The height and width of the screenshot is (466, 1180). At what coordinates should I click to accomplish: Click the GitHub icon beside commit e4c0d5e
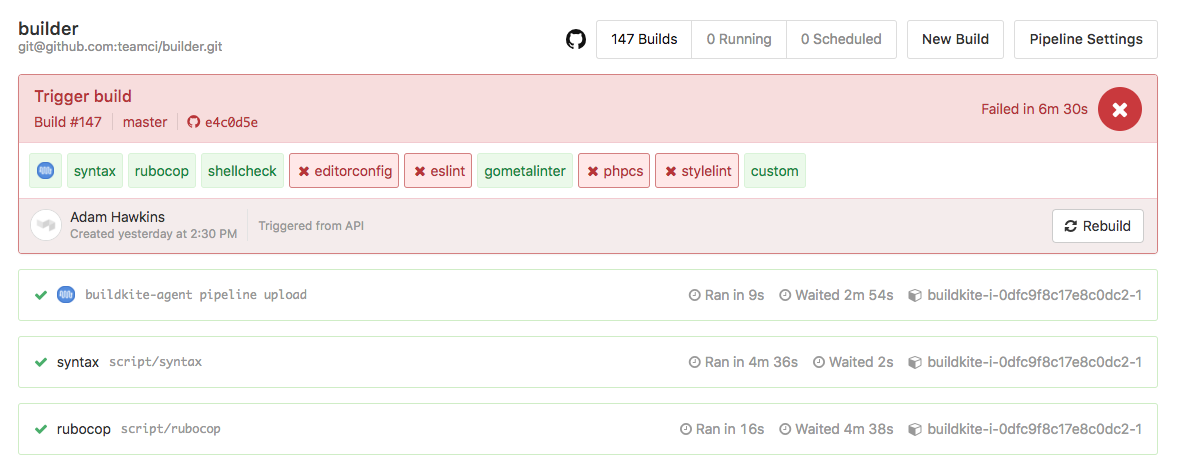click(194, 122)
